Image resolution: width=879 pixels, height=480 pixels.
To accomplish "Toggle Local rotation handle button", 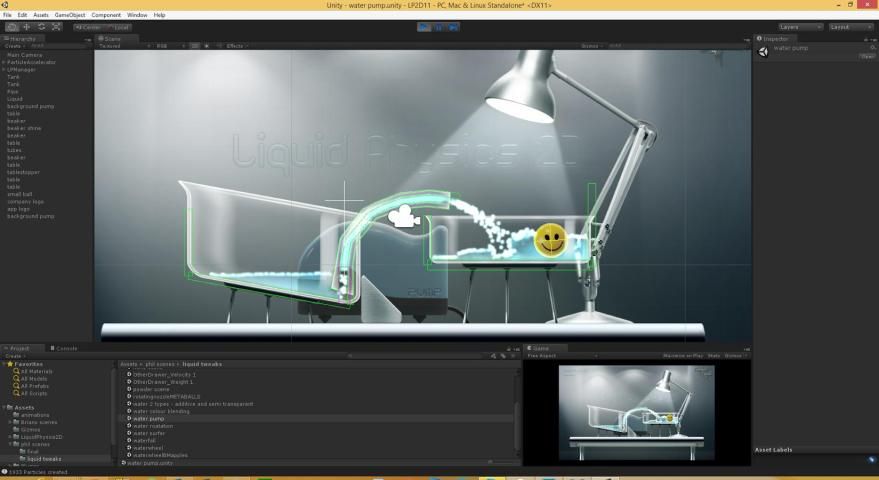I will 118,27.
